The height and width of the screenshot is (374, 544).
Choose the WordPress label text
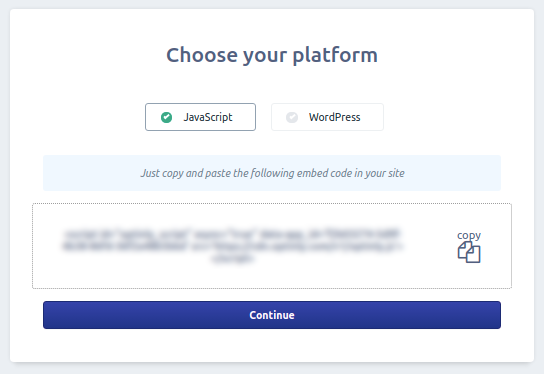334,117
